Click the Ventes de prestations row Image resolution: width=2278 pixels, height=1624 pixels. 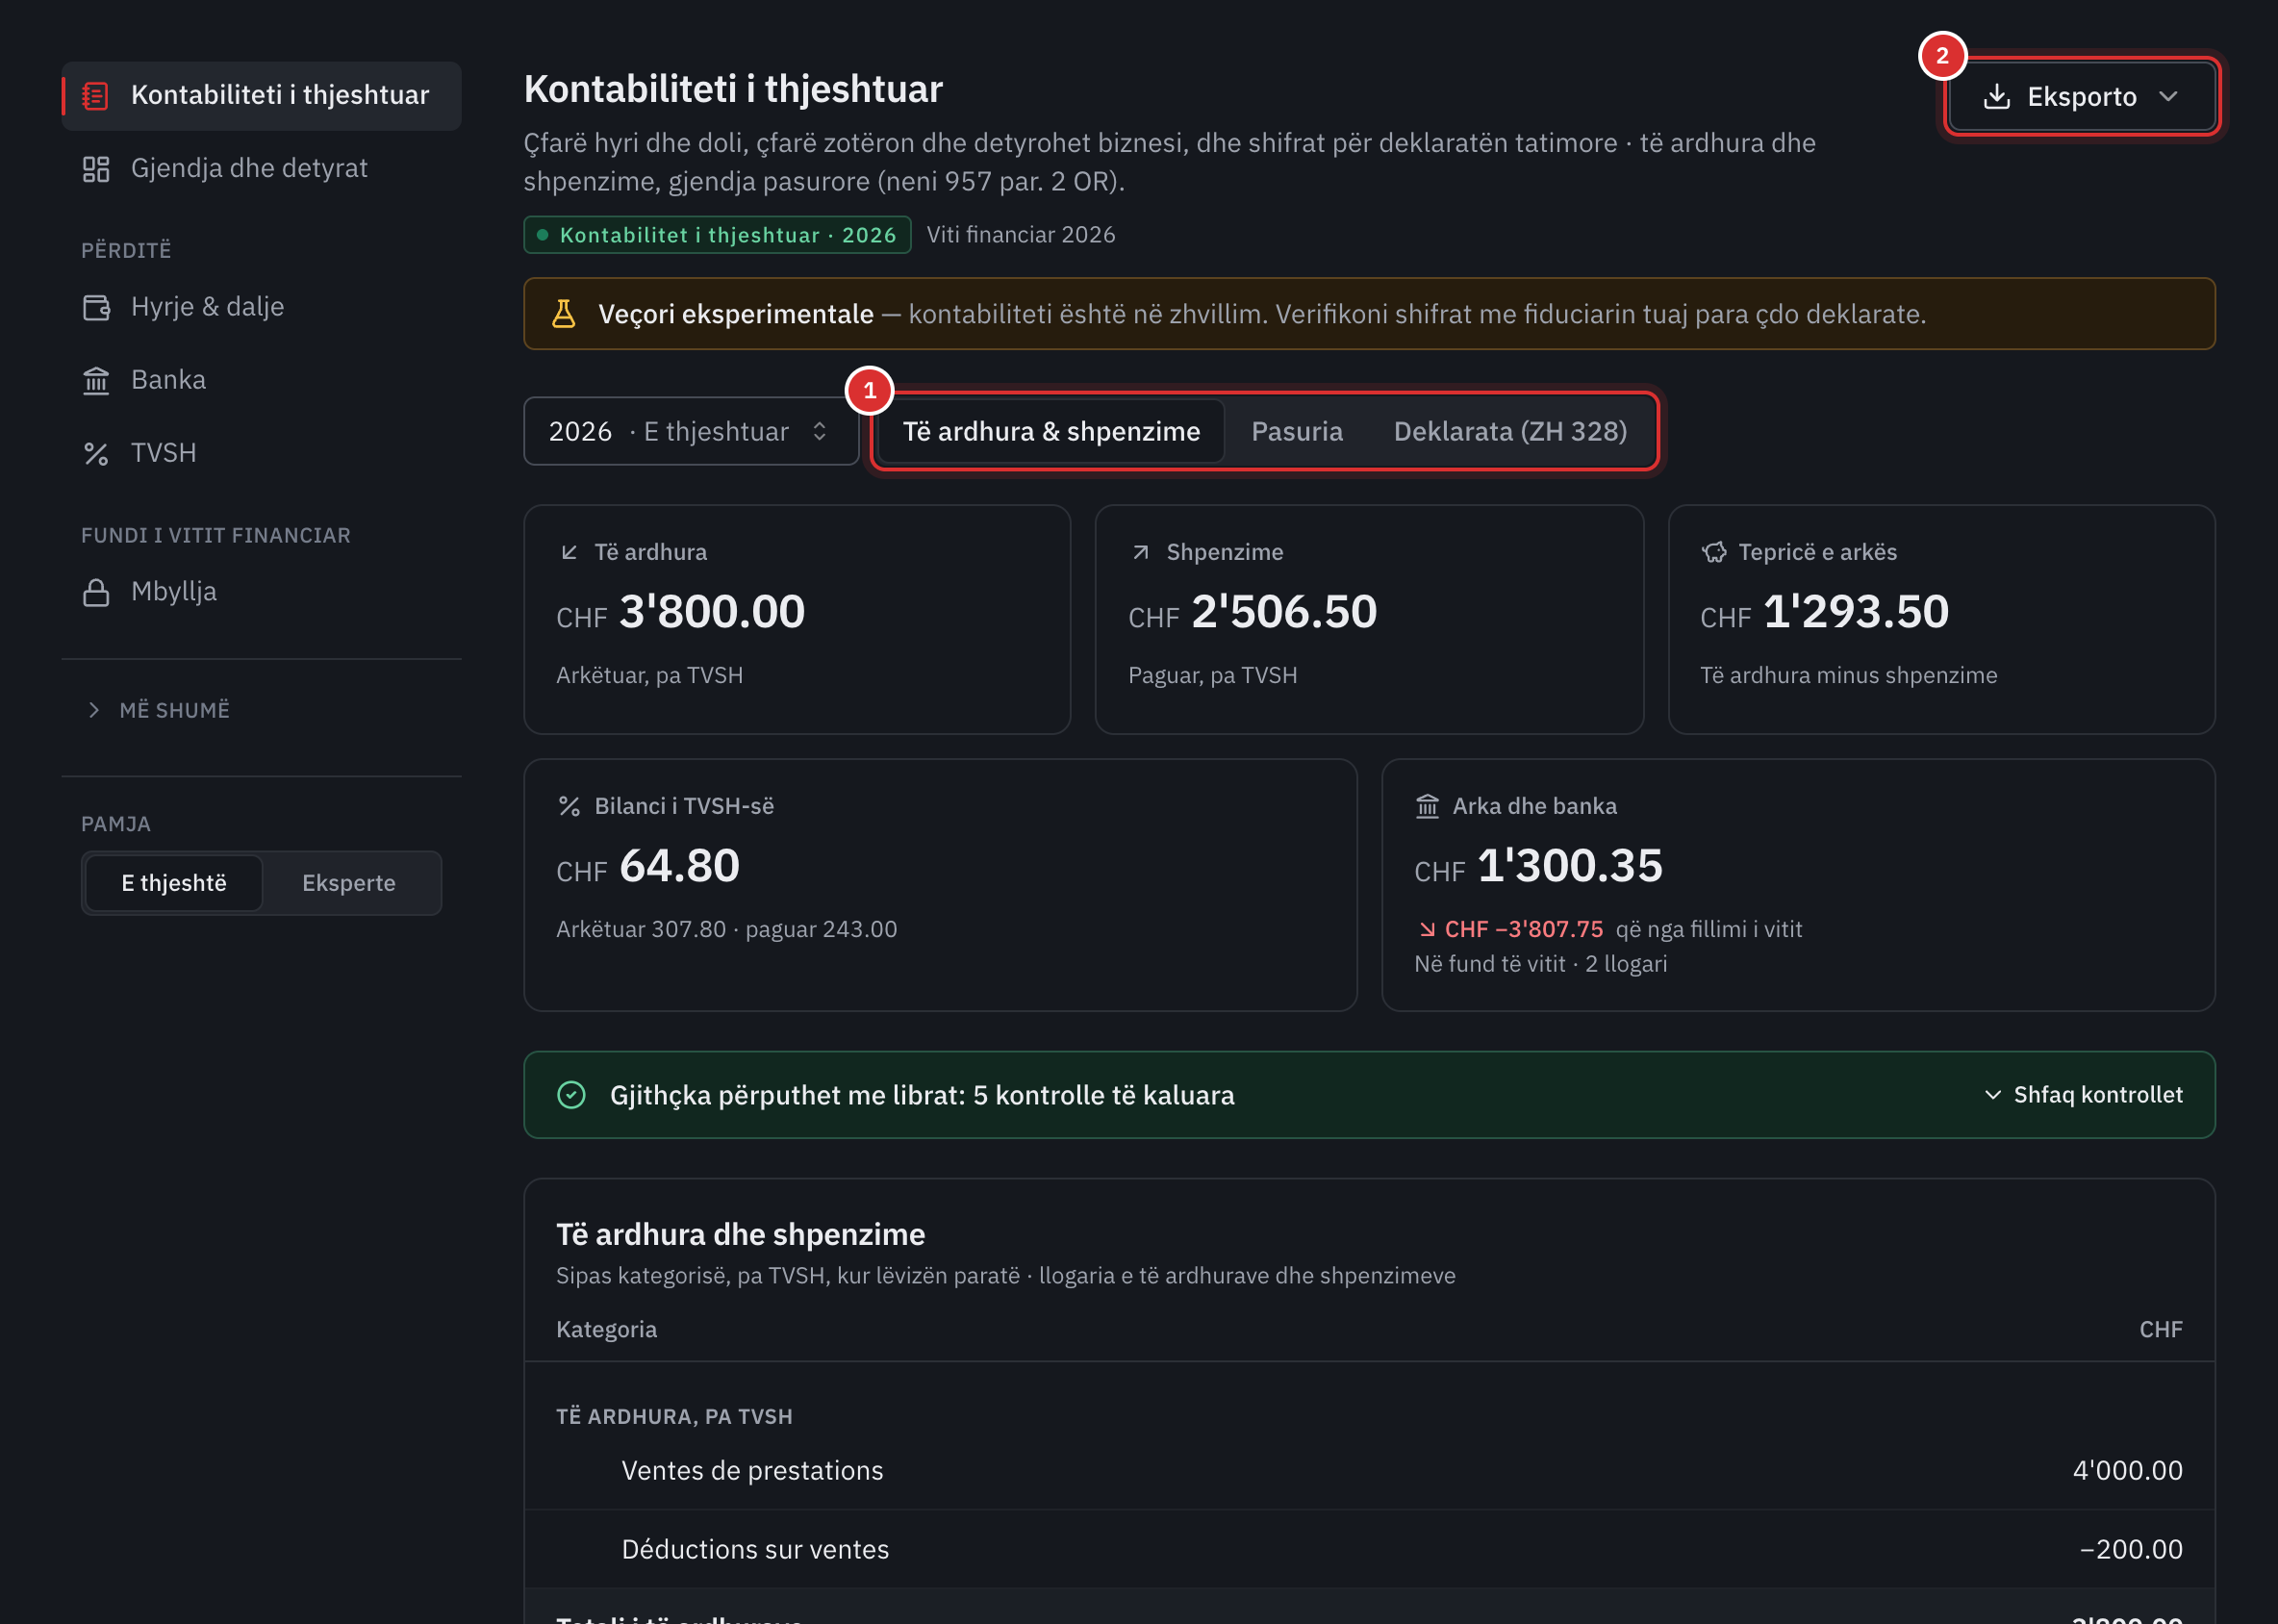1369,1470
